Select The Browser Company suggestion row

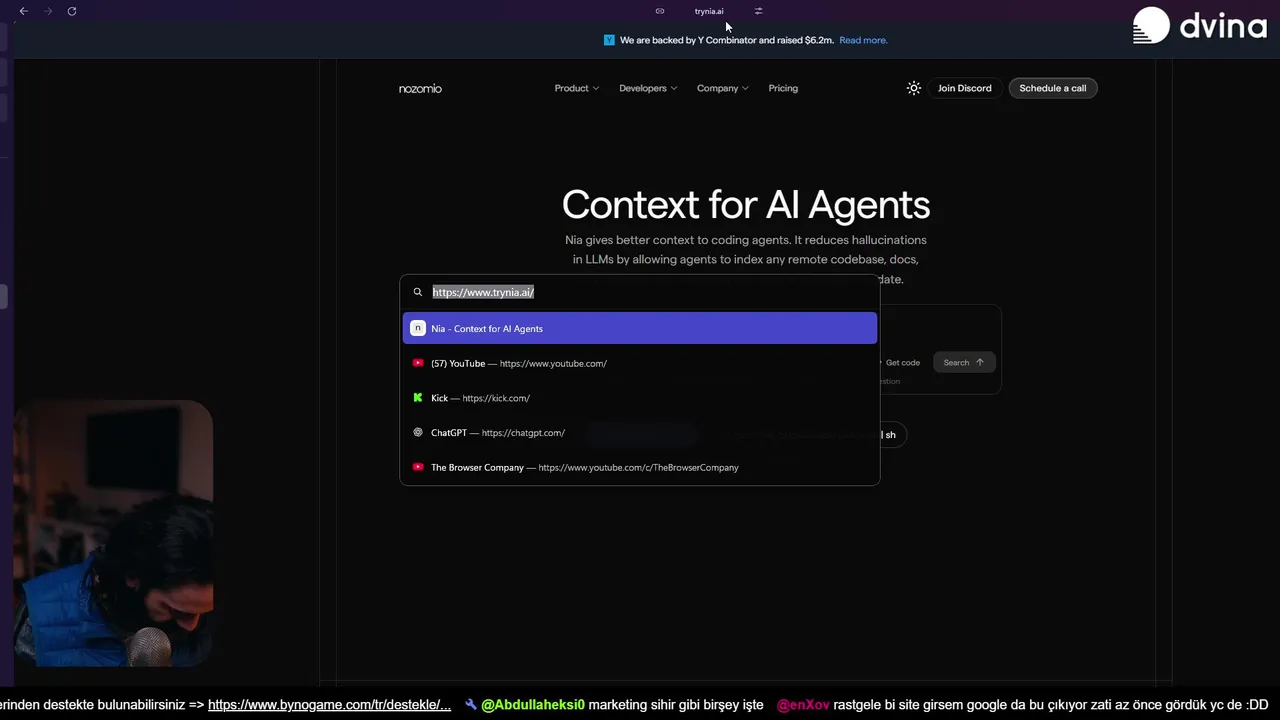(640, 467)
